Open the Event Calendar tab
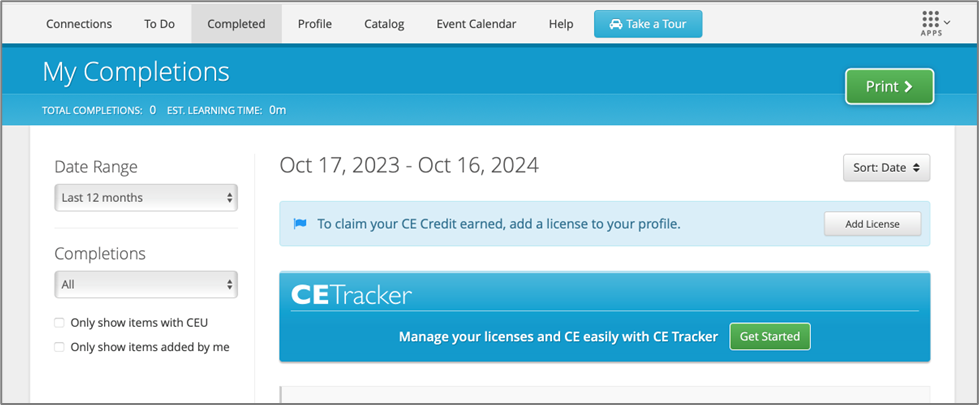This screenshot has width=979, height=405. tap(476, 24)
